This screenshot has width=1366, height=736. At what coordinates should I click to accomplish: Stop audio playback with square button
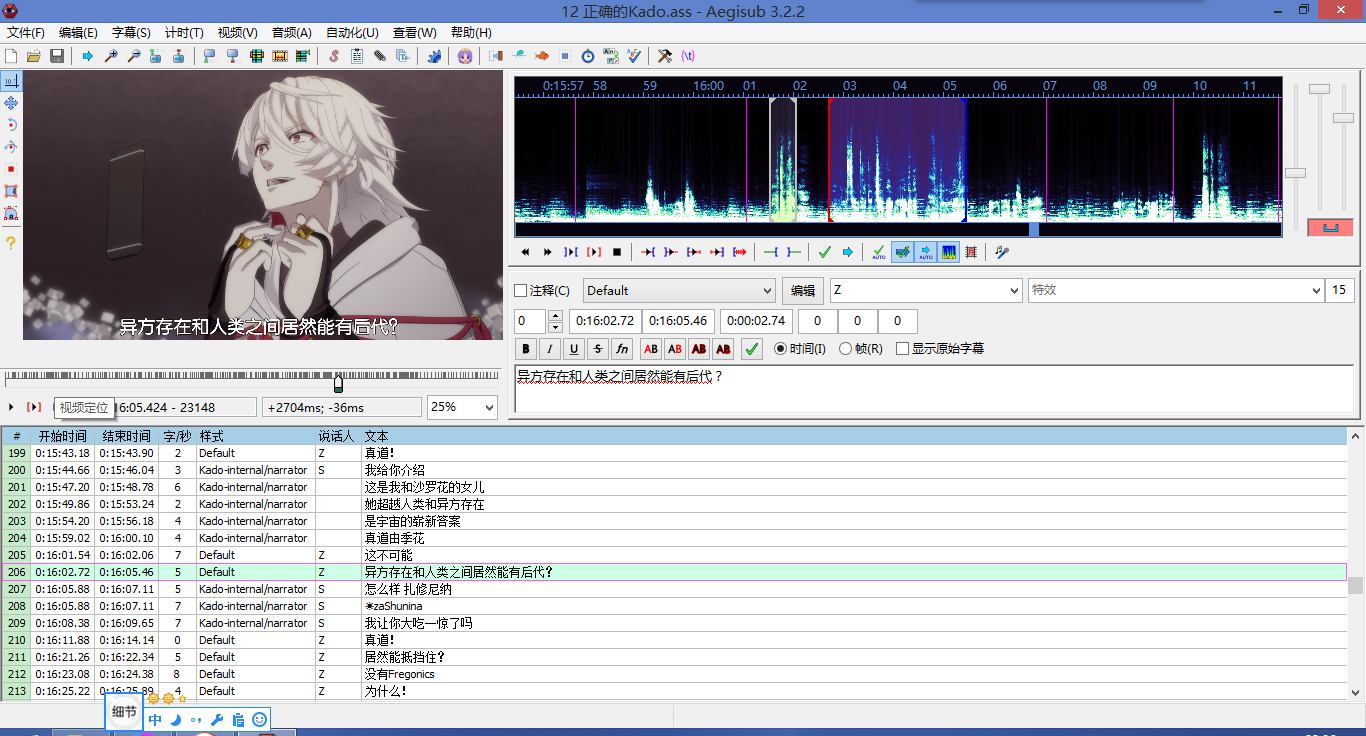click(617, 252)
